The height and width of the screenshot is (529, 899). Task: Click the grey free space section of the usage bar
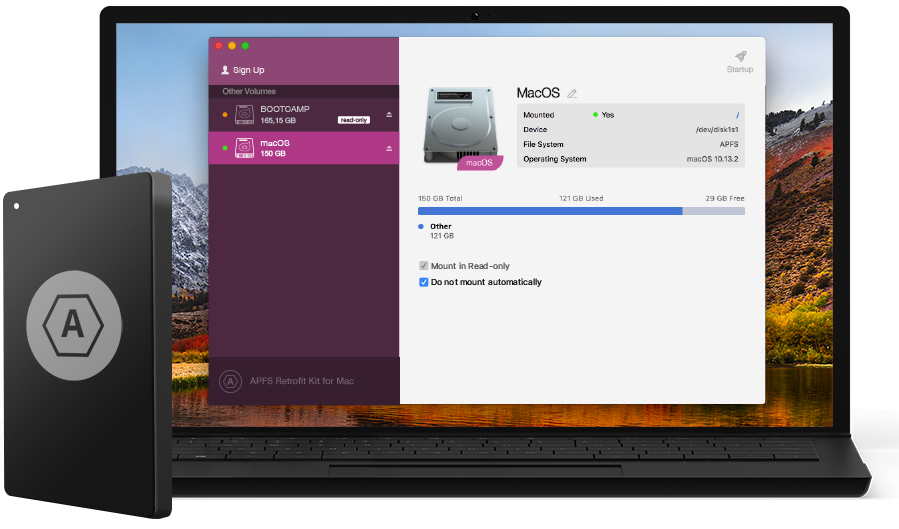point(714,211)
